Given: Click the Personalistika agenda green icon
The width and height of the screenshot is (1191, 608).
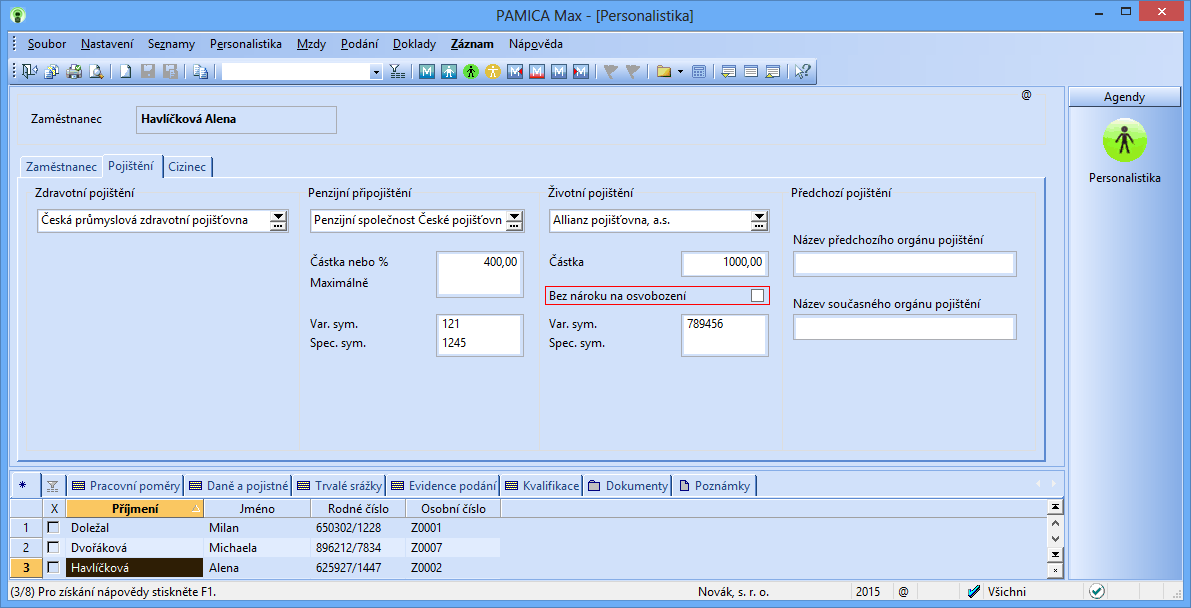Looking at the screenshot, I should [x=1124, y=141].
